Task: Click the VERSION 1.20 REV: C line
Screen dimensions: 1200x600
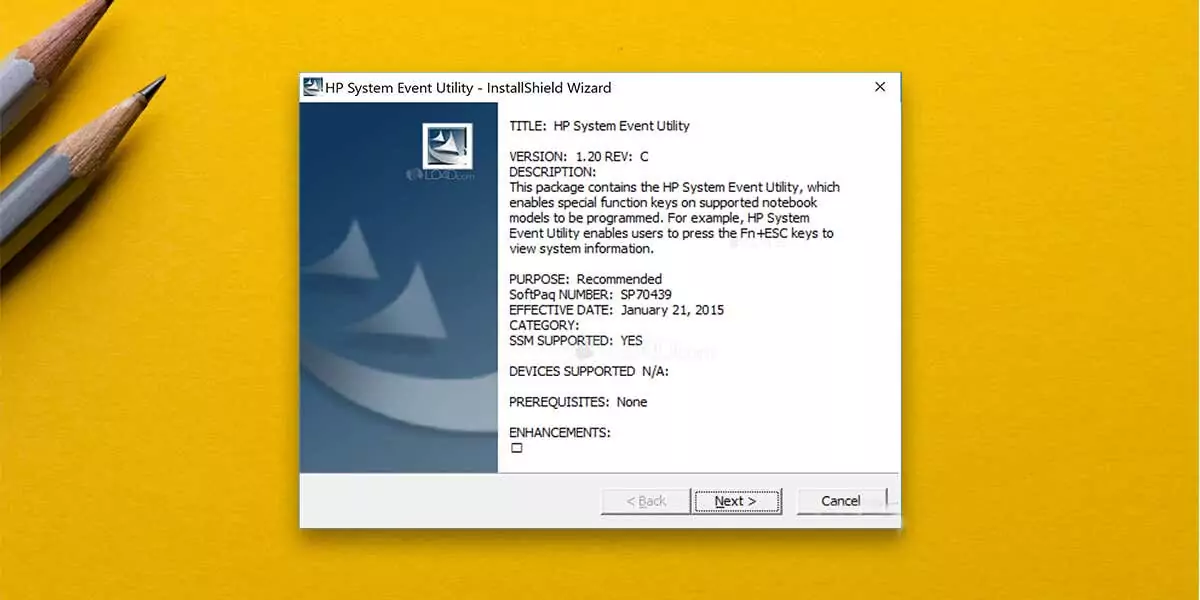Action: [x=579, y=157]
